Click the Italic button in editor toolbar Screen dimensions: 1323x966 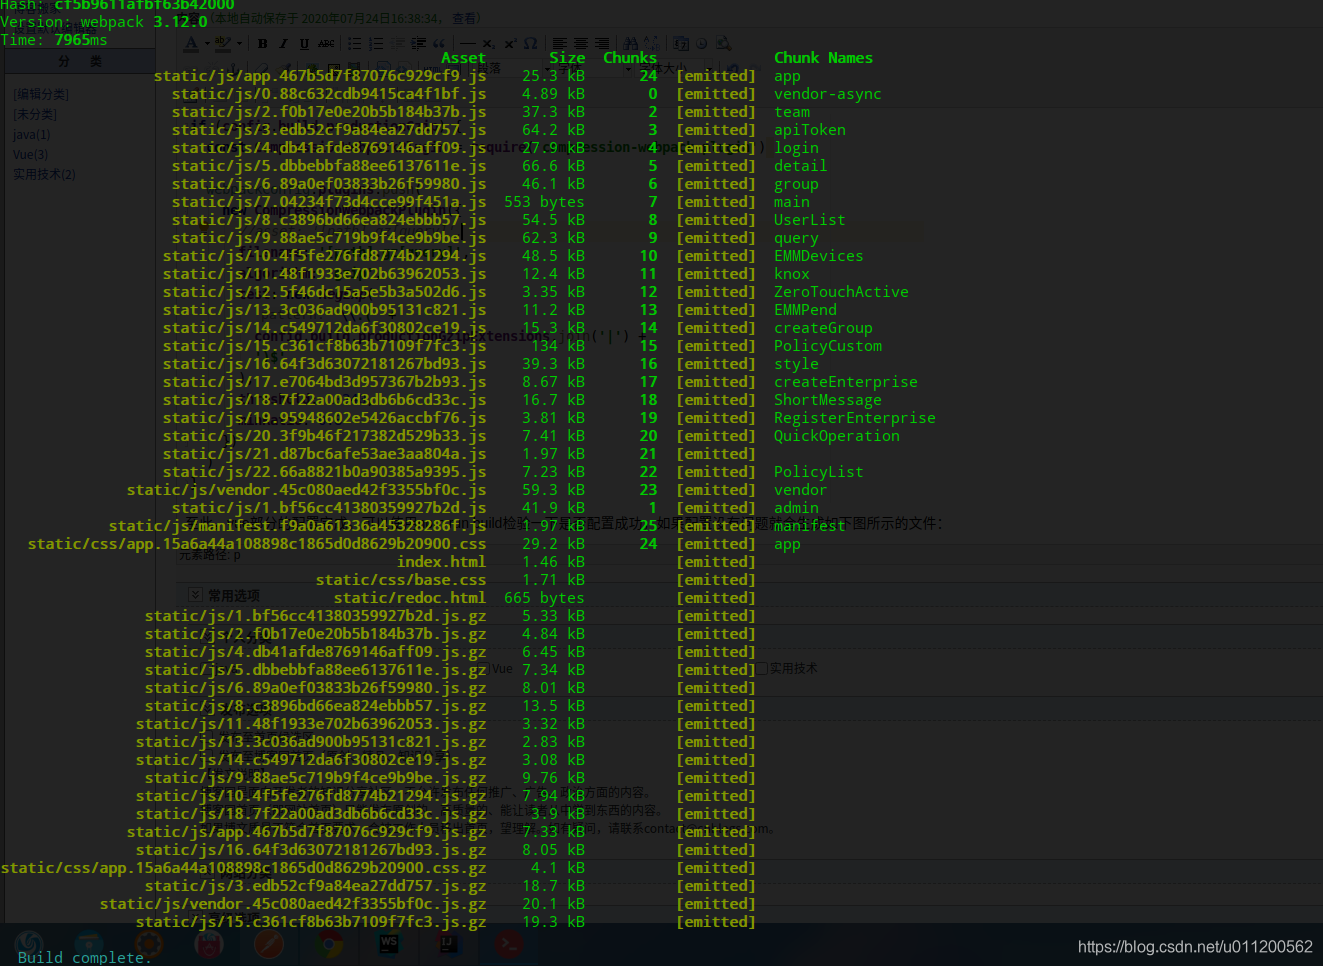[283, 43]
